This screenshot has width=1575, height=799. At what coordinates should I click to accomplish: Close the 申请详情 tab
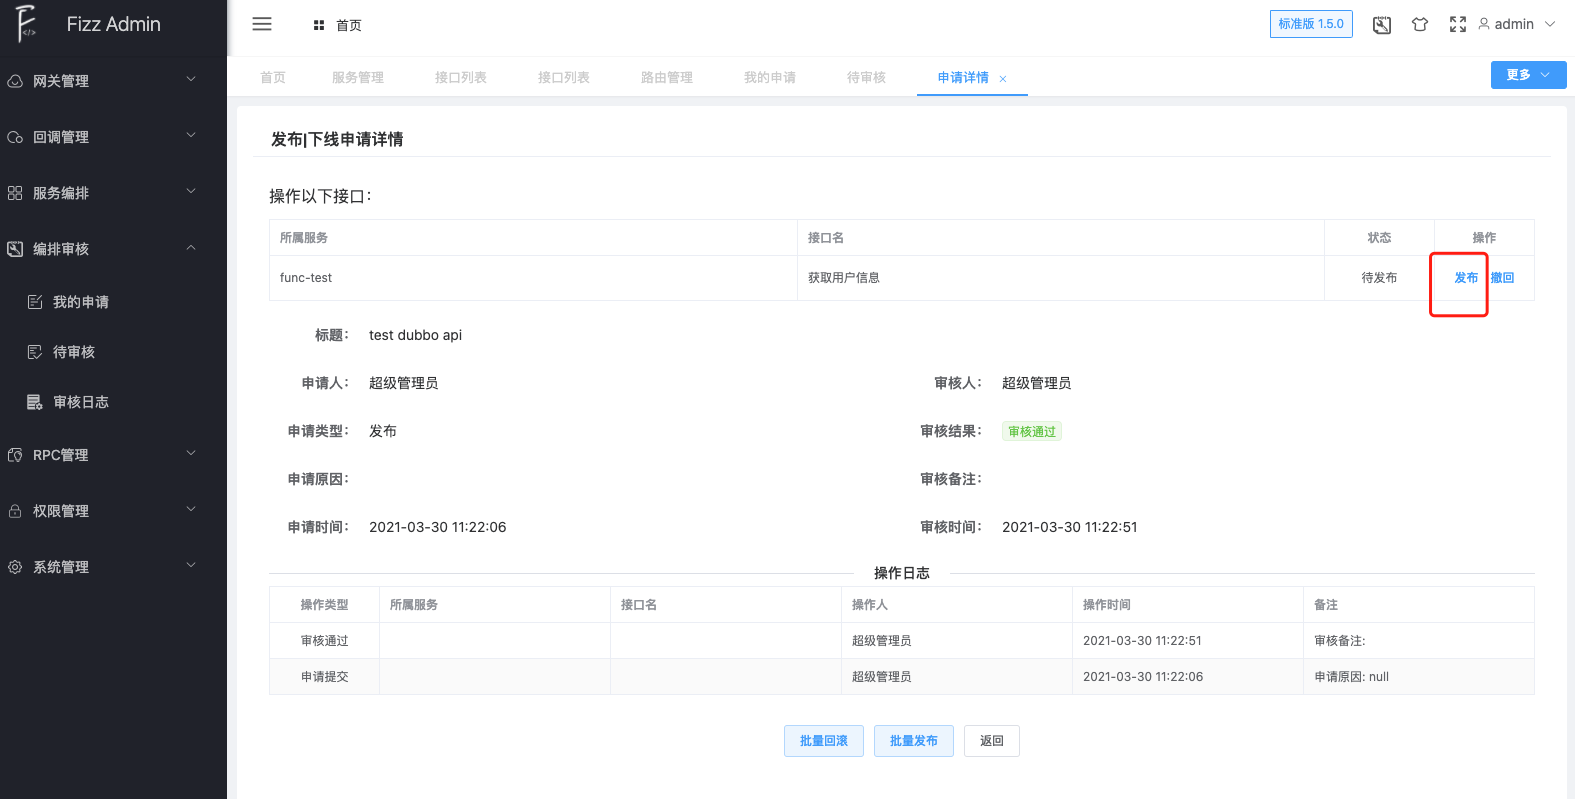pyautogui.click(x=1003, y=79)
